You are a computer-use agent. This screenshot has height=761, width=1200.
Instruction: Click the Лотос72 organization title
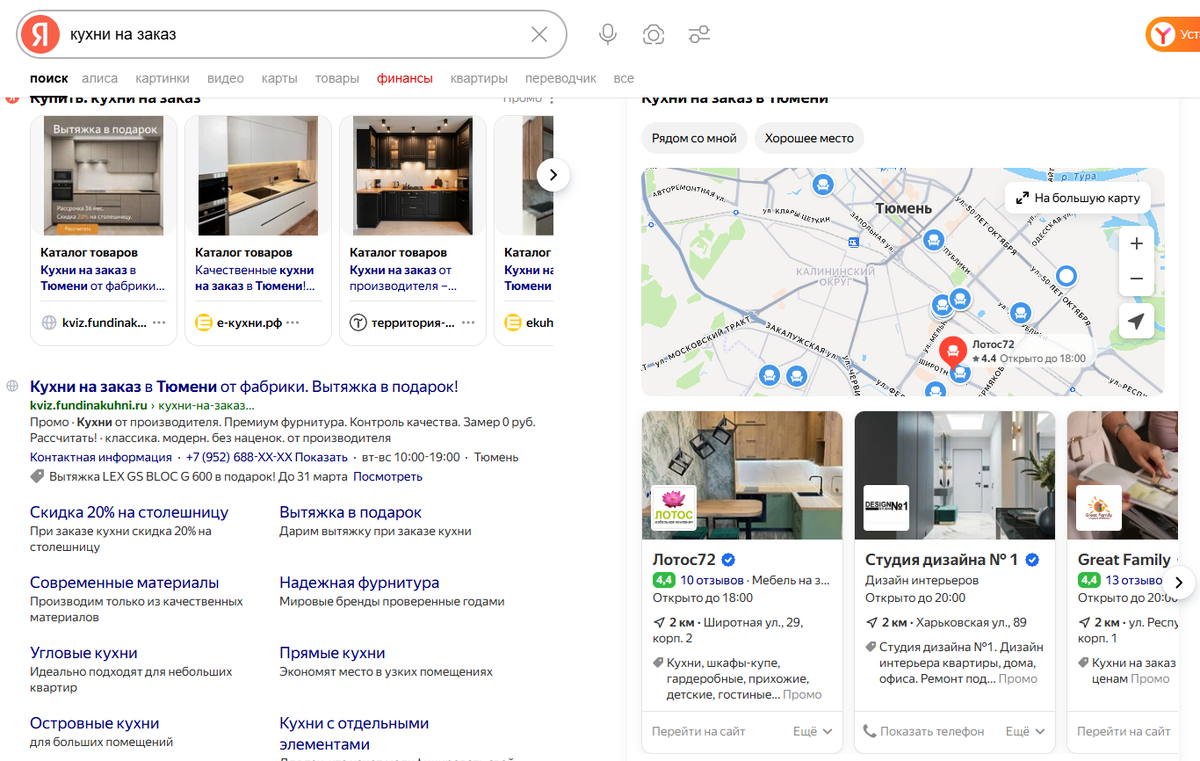click(x=684, y=559)
